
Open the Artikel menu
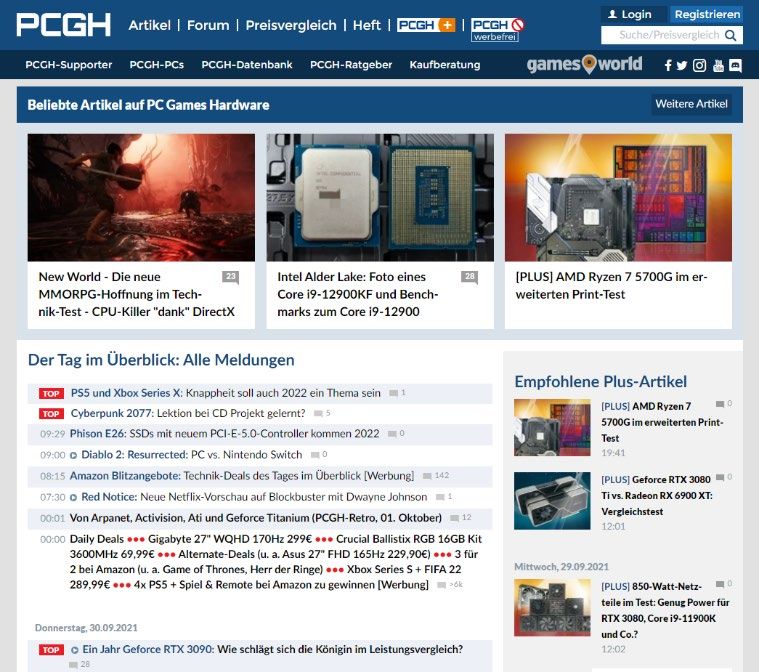[150, 25]
